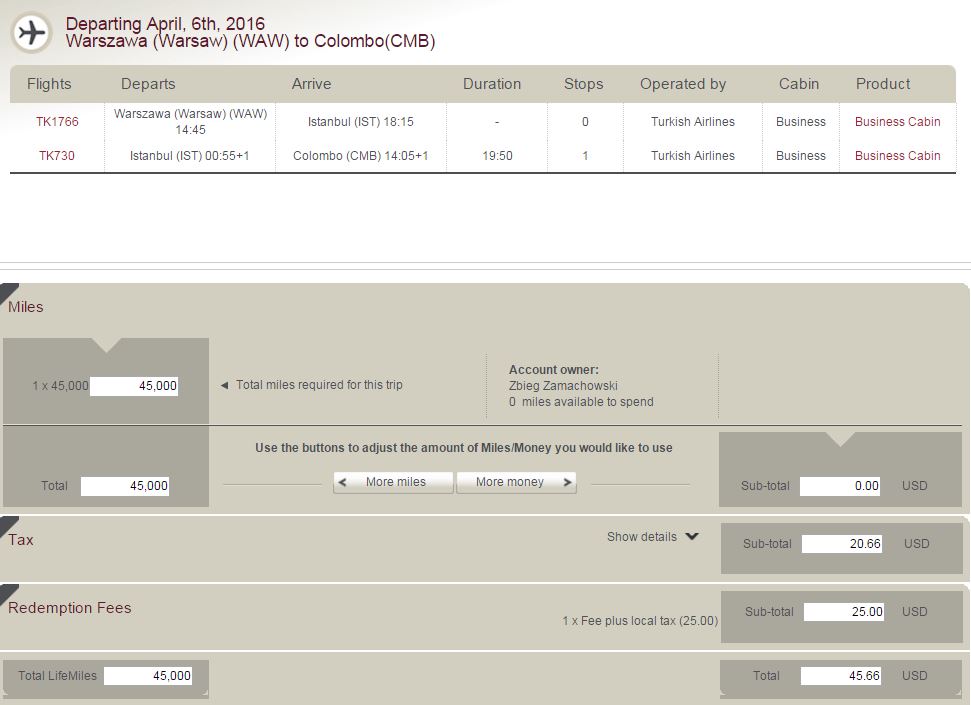Click the right arrow on More money
Screen dimensions: 971x705
point(567,482)
